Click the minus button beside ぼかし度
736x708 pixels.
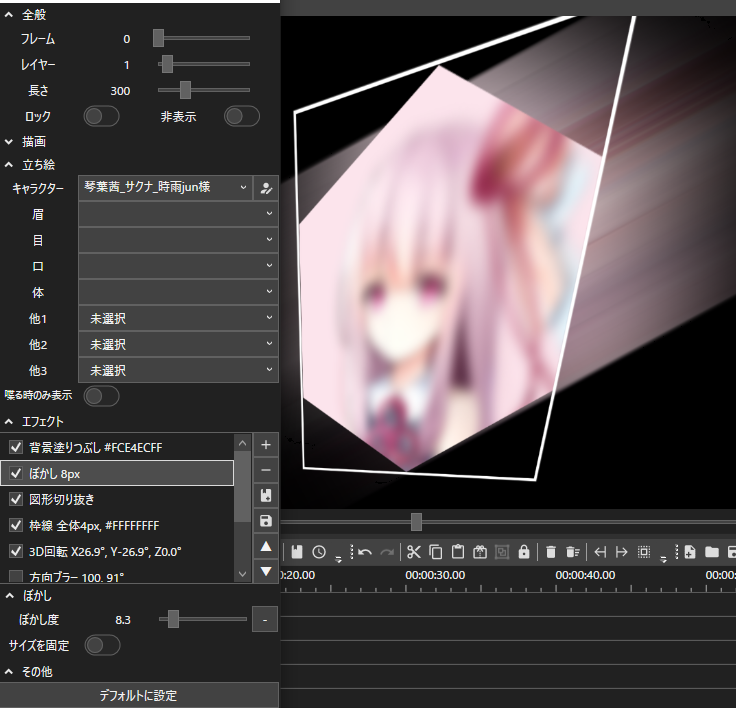265,619
